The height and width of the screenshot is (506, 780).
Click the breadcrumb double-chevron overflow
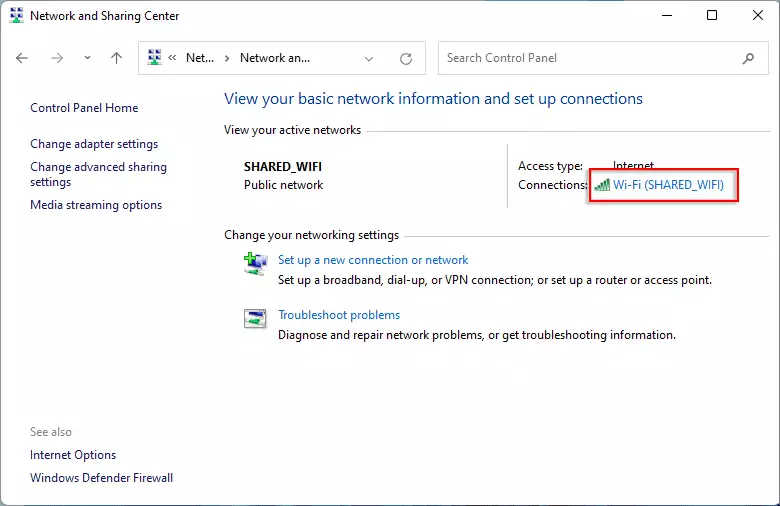(x=172, y=58)
